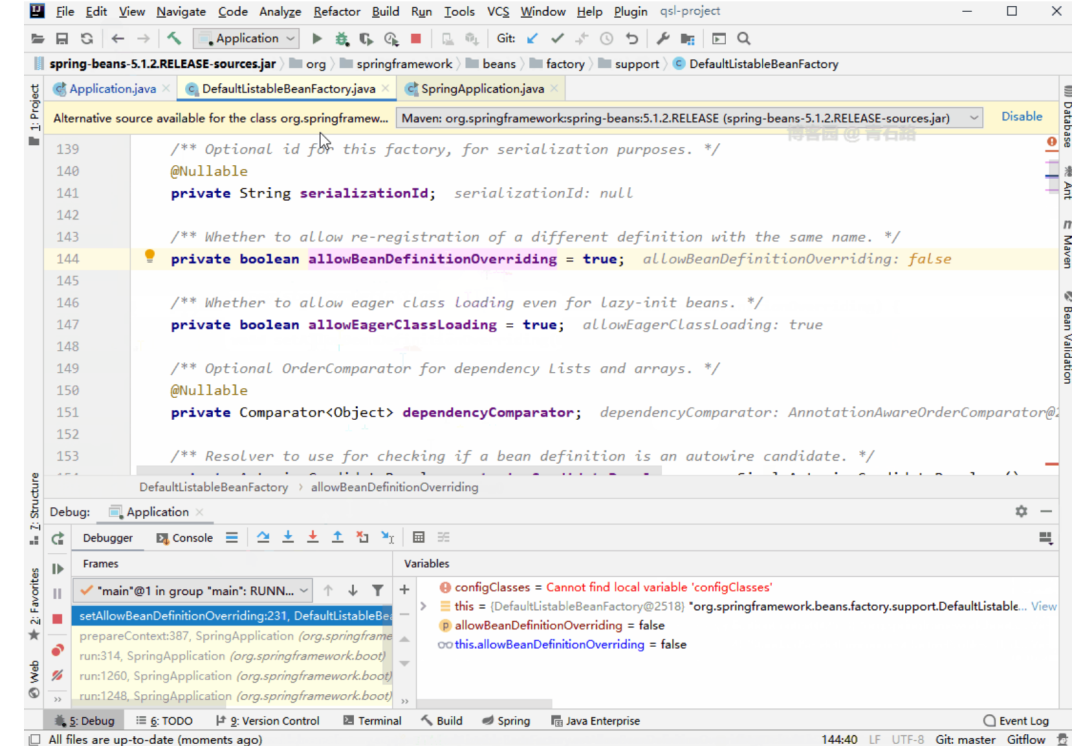Click the Synchronize icon in main toolbar

click(87, 39)
